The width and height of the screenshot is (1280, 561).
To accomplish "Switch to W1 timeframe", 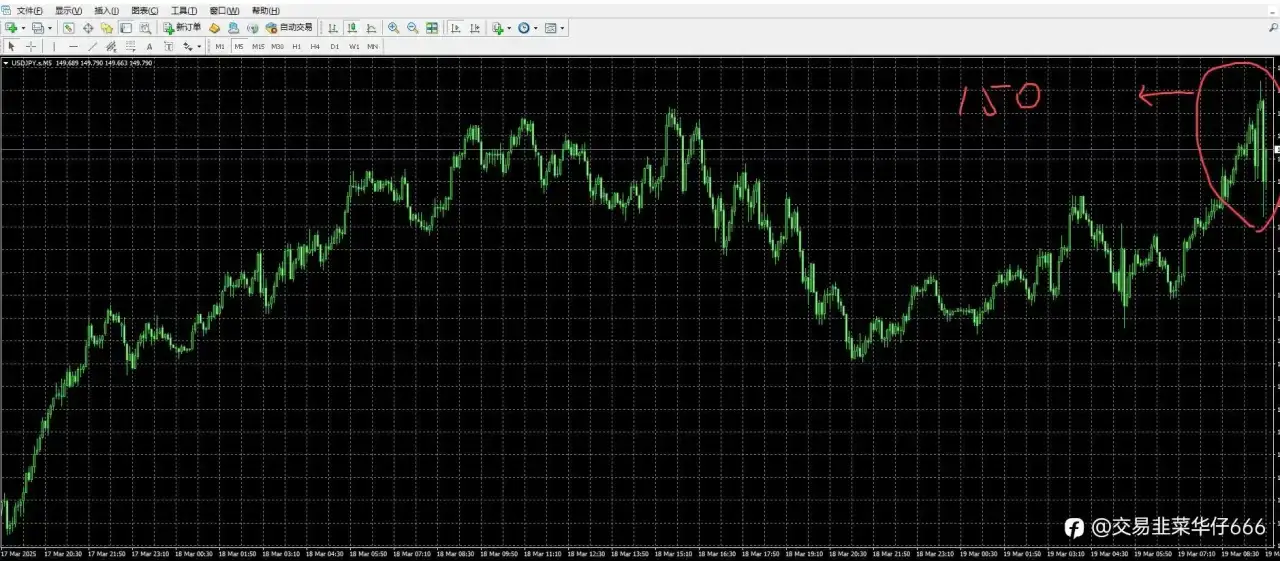I will click(x=354, y=46).
